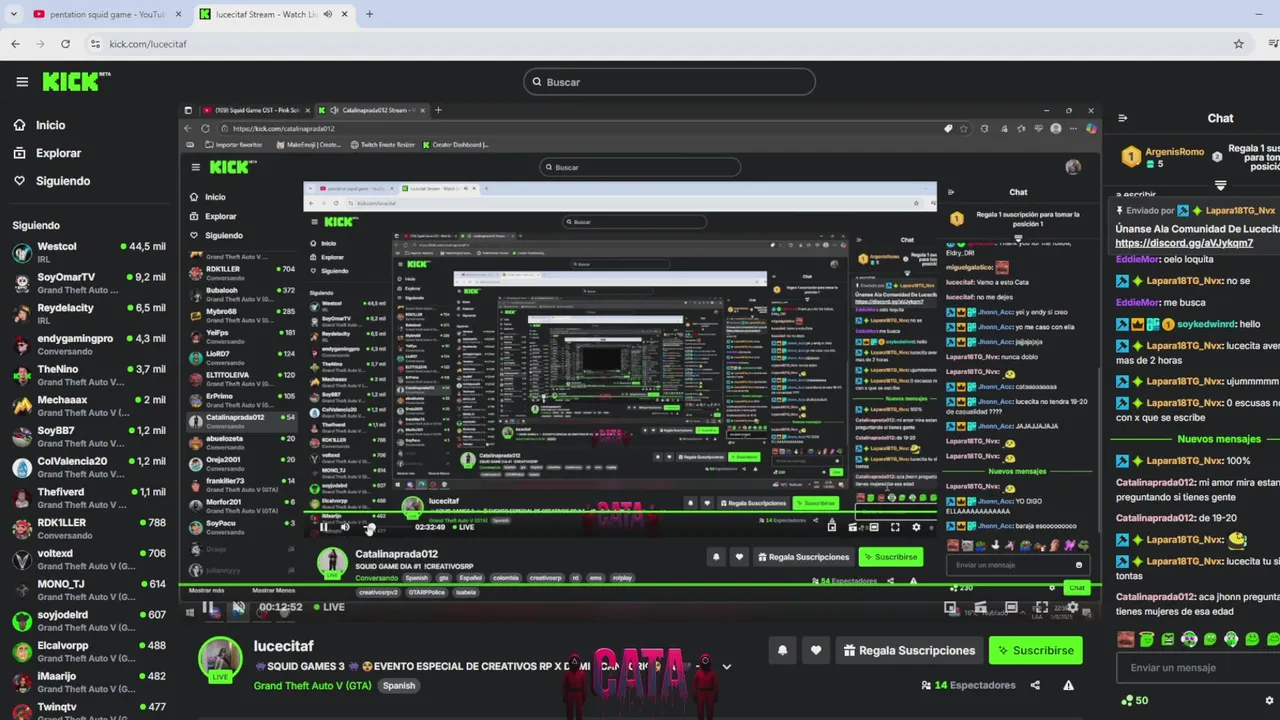This screenshot has height=720, width=1280.
Task: Go to Siguiendo in Kick sidebar
Action: click(x=63, y=181)
